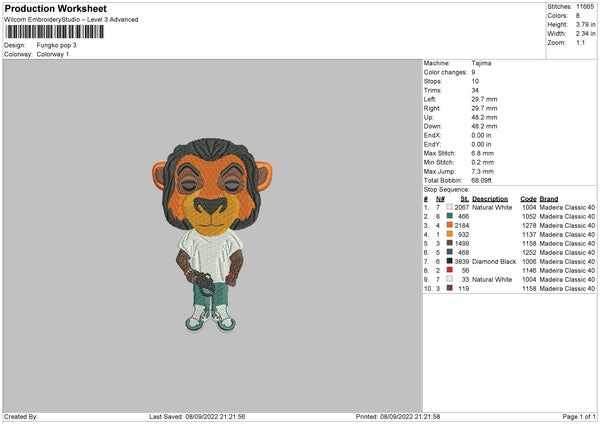Click stitch count 2184 in stop 3
This screenshot has width=600, height=424.
click(461, 225)
